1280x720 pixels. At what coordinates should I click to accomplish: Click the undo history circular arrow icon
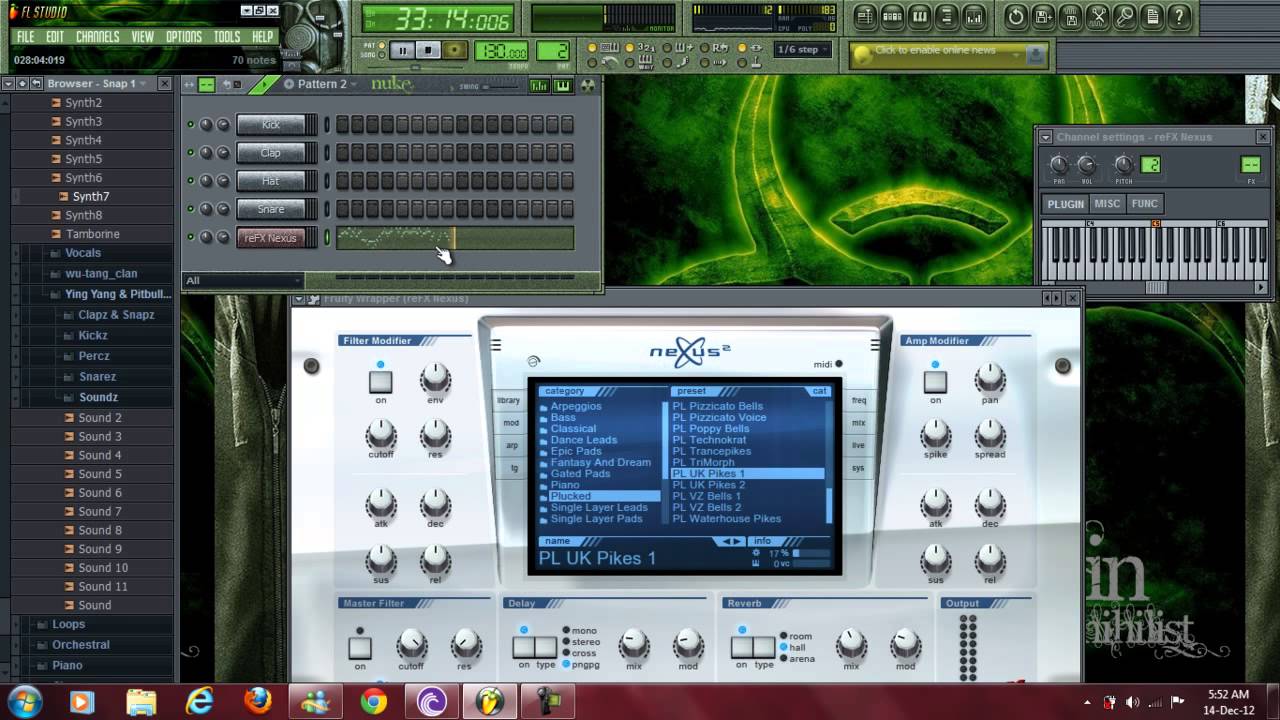pyautogui.click(x=1016, y=17)
